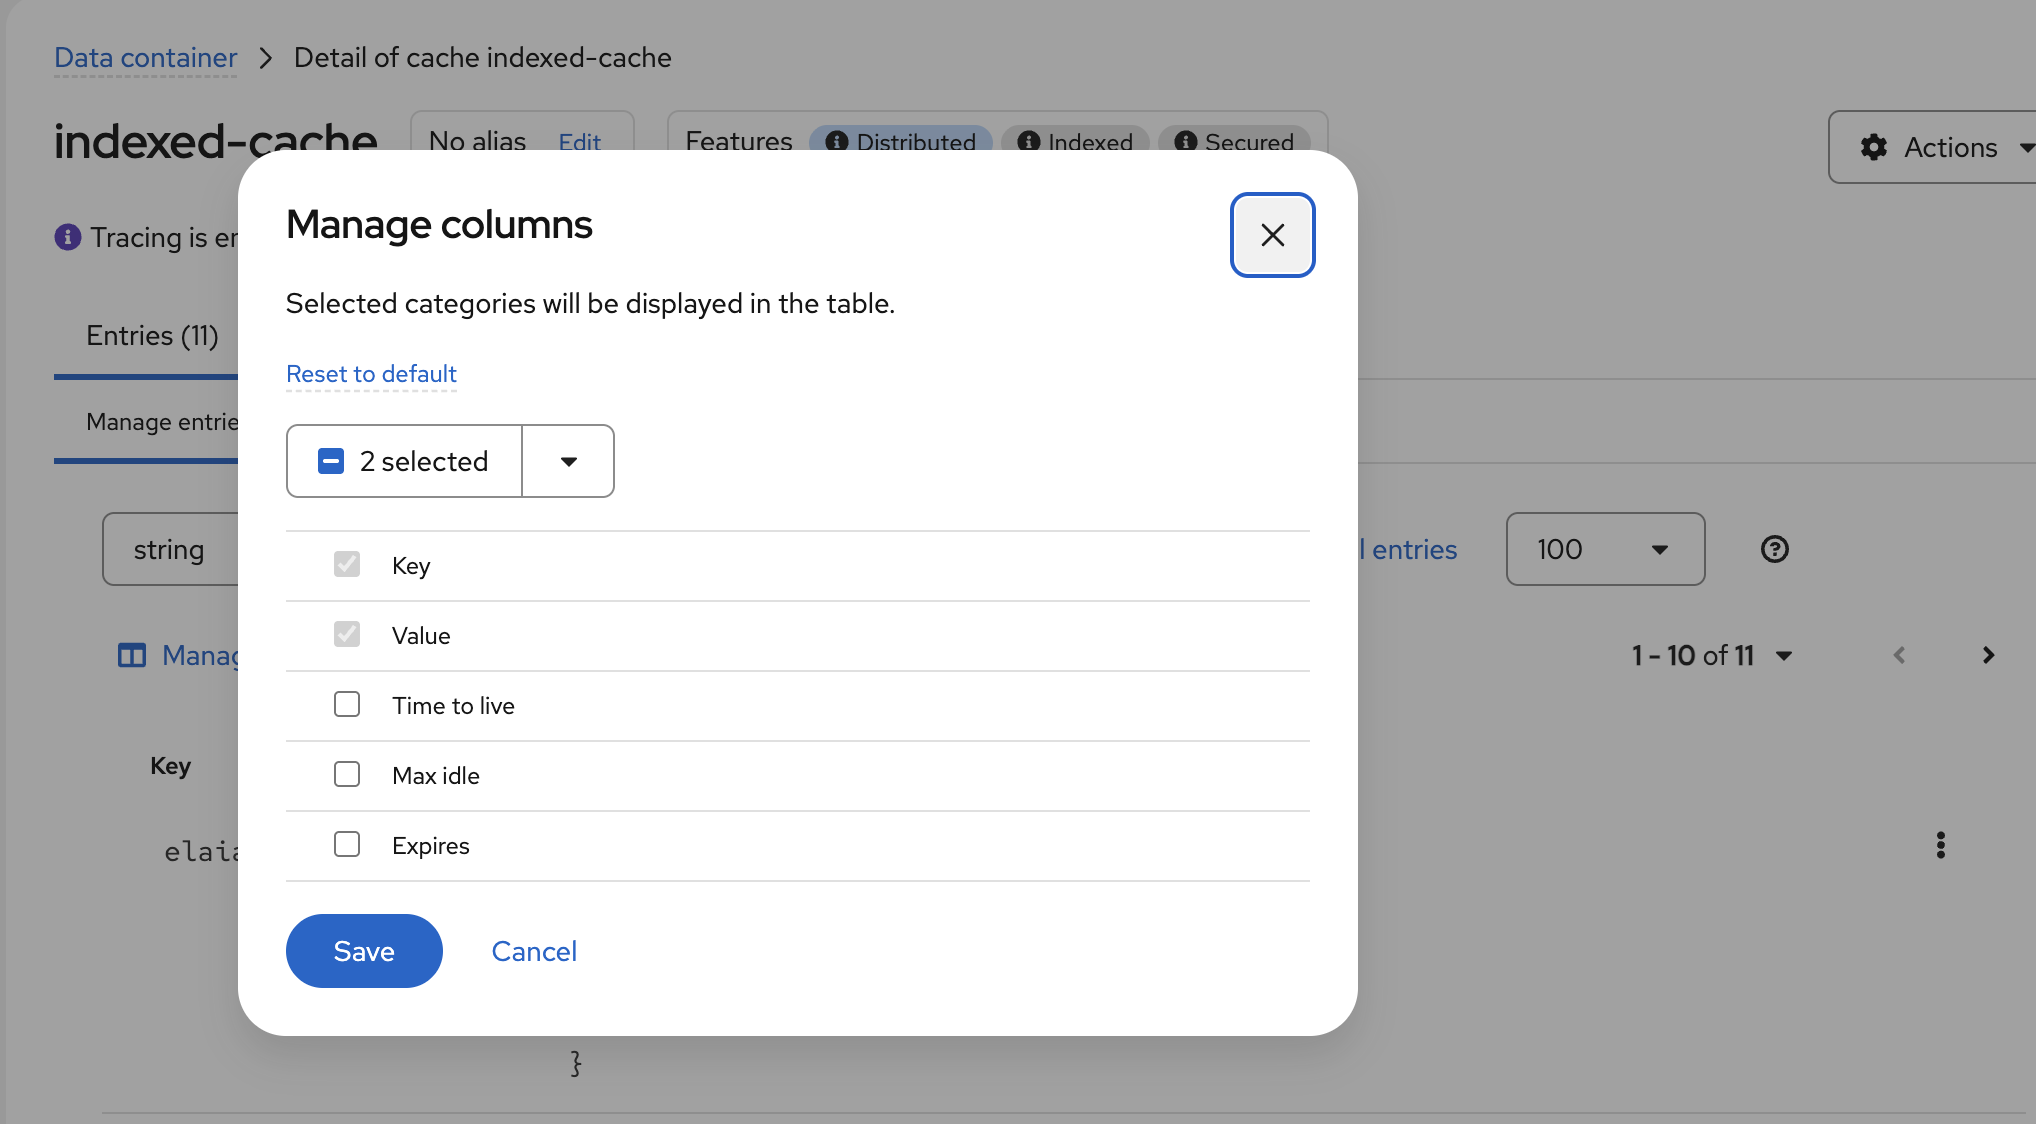Expand the bulk select dropdown arrow
2036x1124 pixels.
pyautogui.click(x=568, y=461)
